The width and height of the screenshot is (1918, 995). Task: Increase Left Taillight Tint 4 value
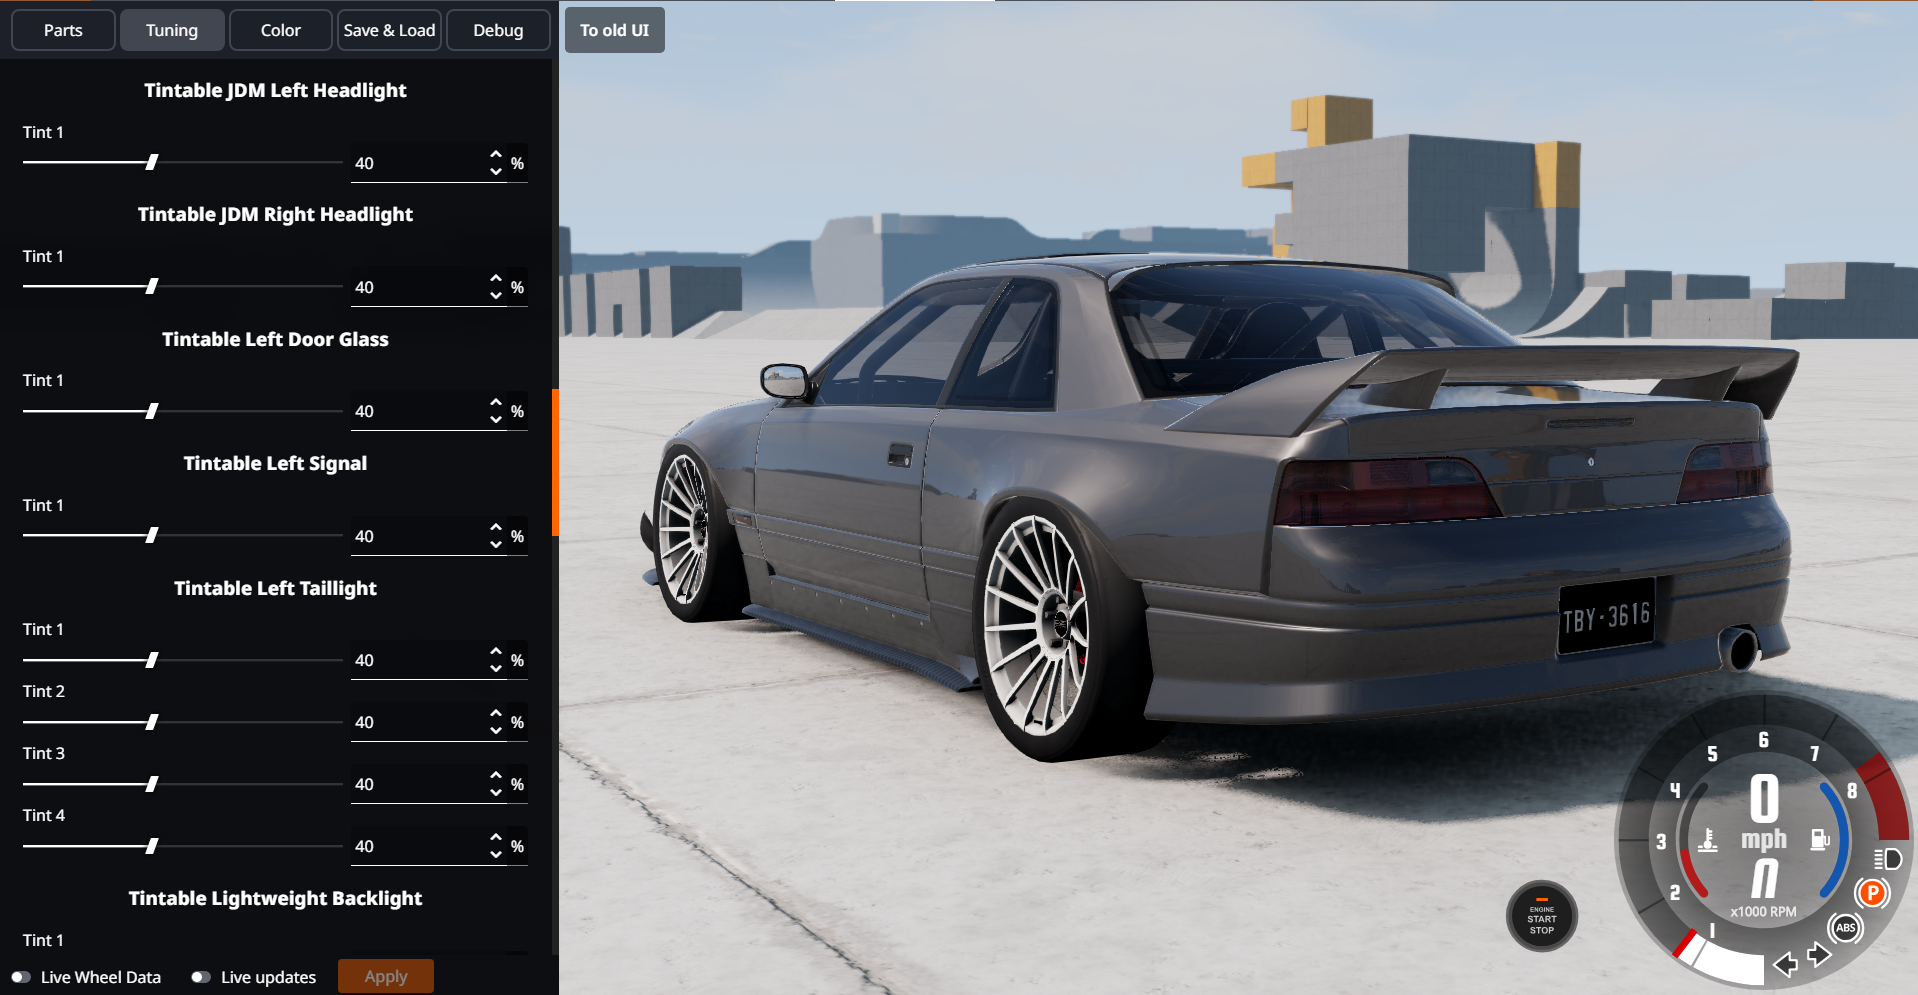tap(496, 838)
